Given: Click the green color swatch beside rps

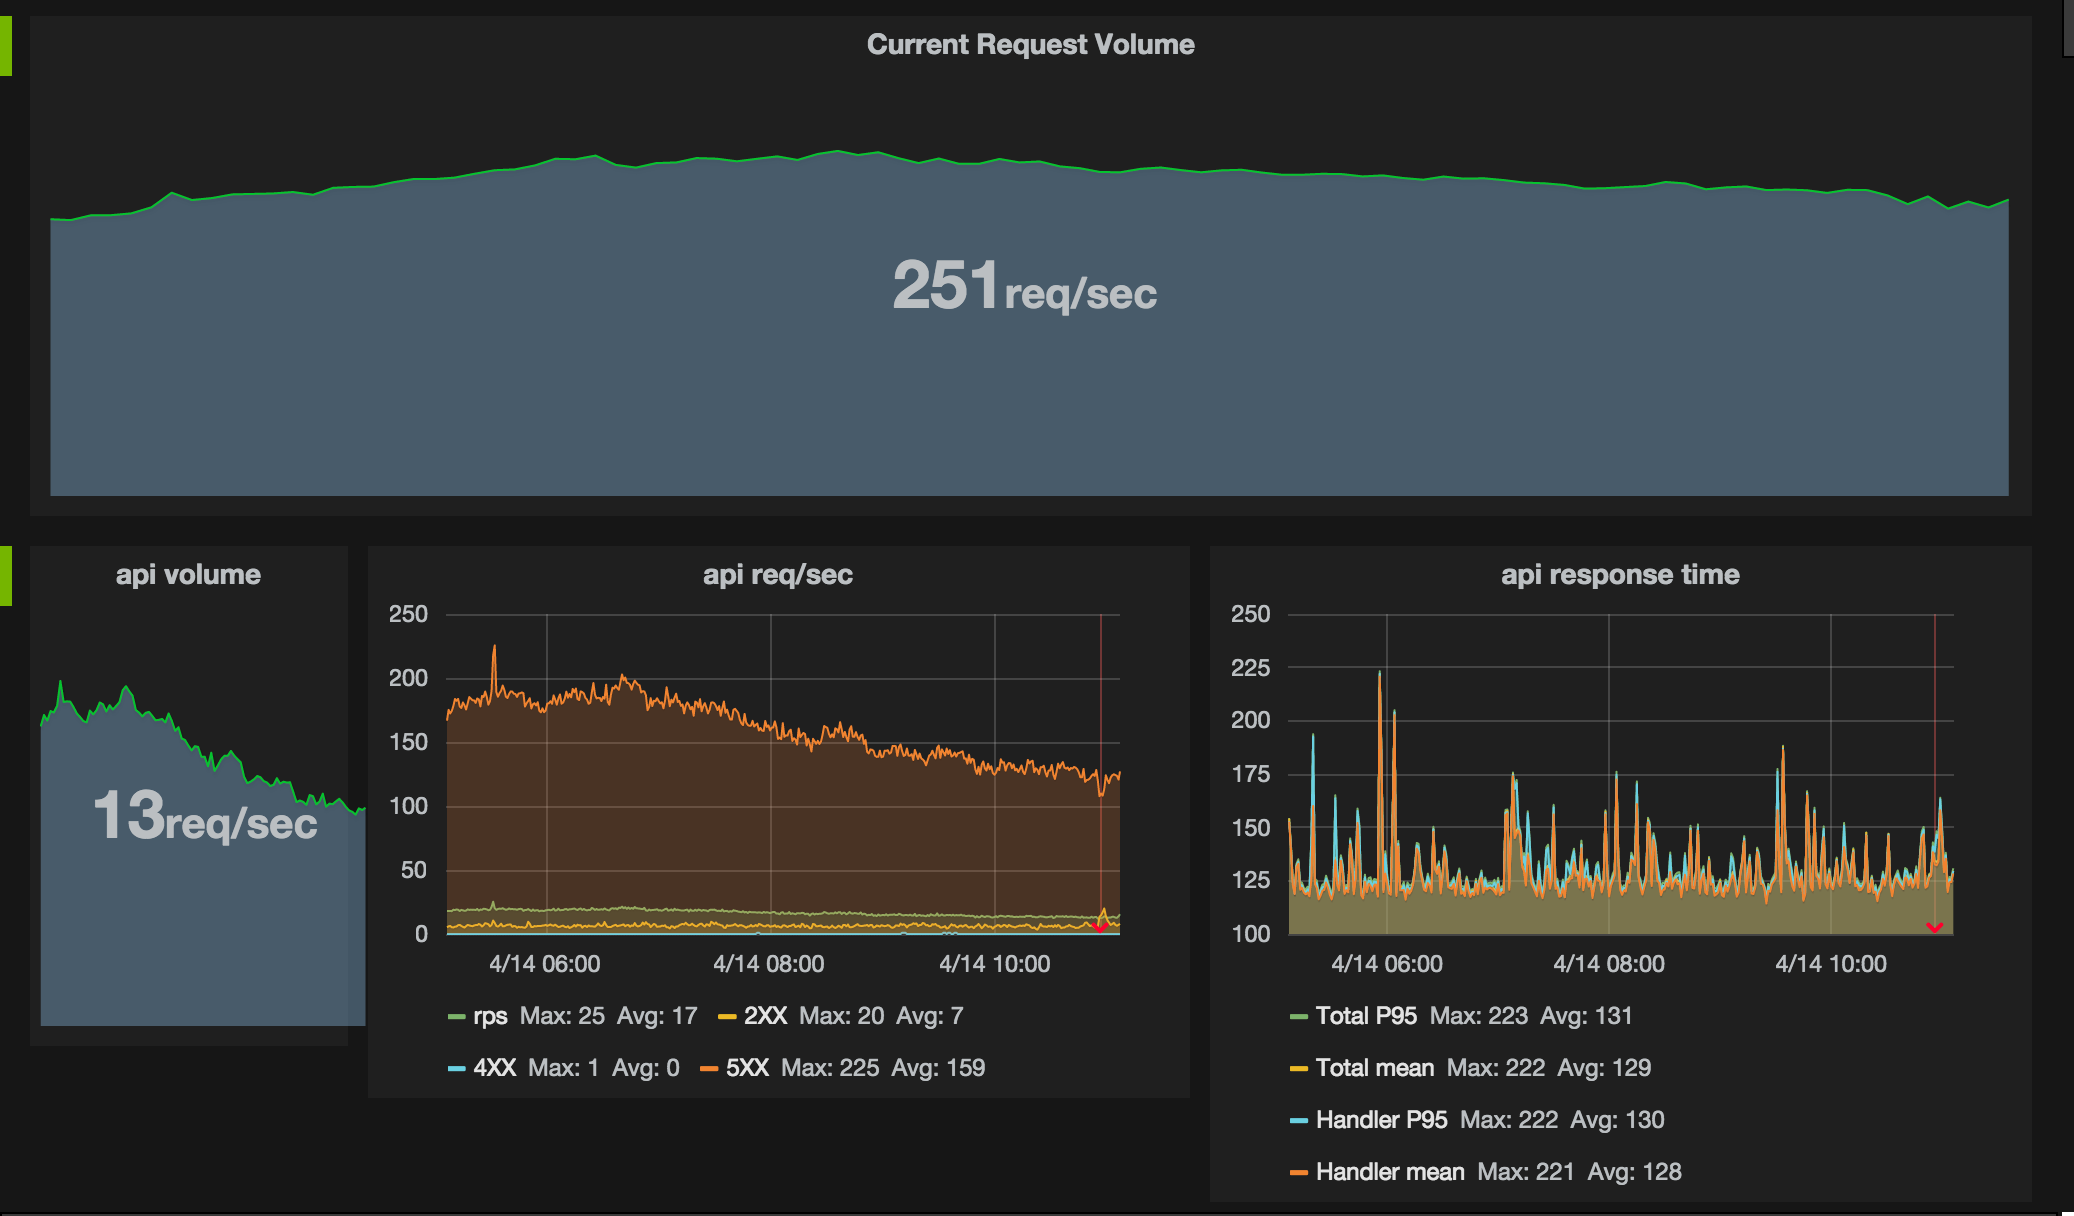Looking at the screenshot, I should click(x=457, y=1017).
